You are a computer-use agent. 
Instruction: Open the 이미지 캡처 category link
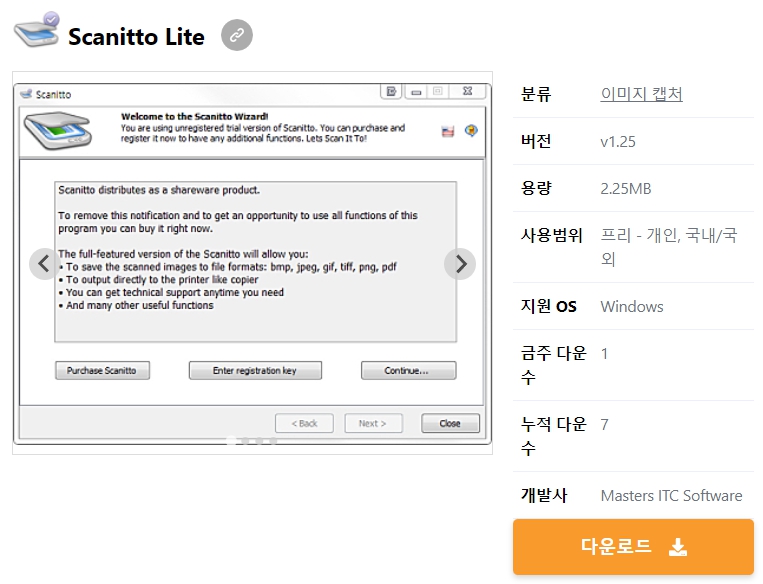pyautogui.click(x=641, y=93)
